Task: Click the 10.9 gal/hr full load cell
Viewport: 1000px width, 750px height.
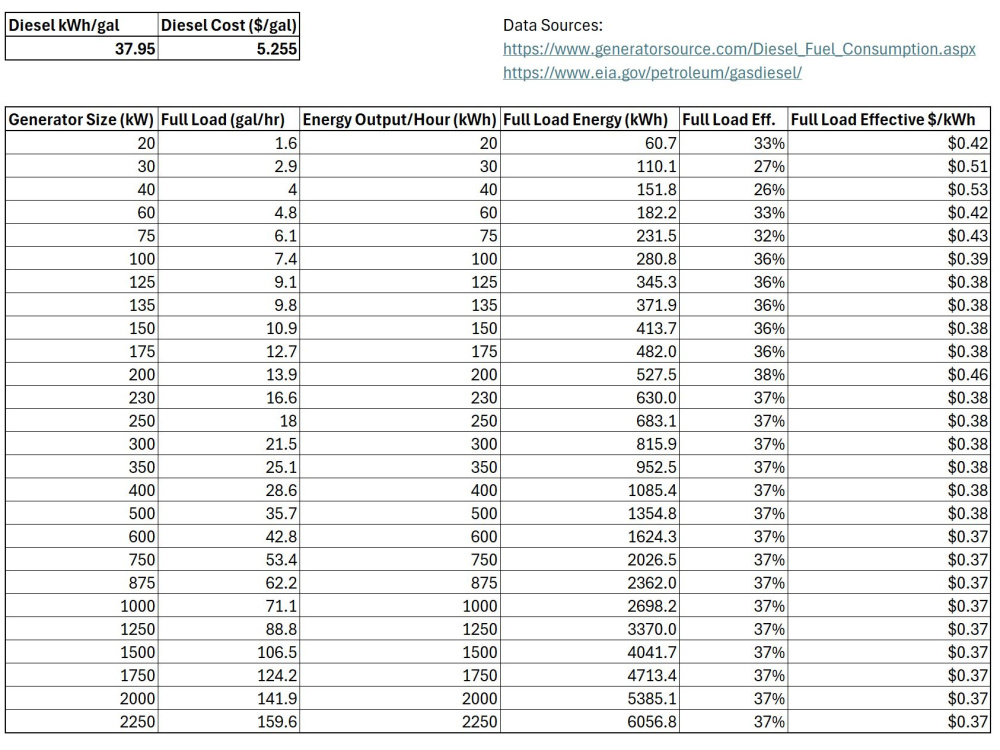Action: click(x=229, y=328)
